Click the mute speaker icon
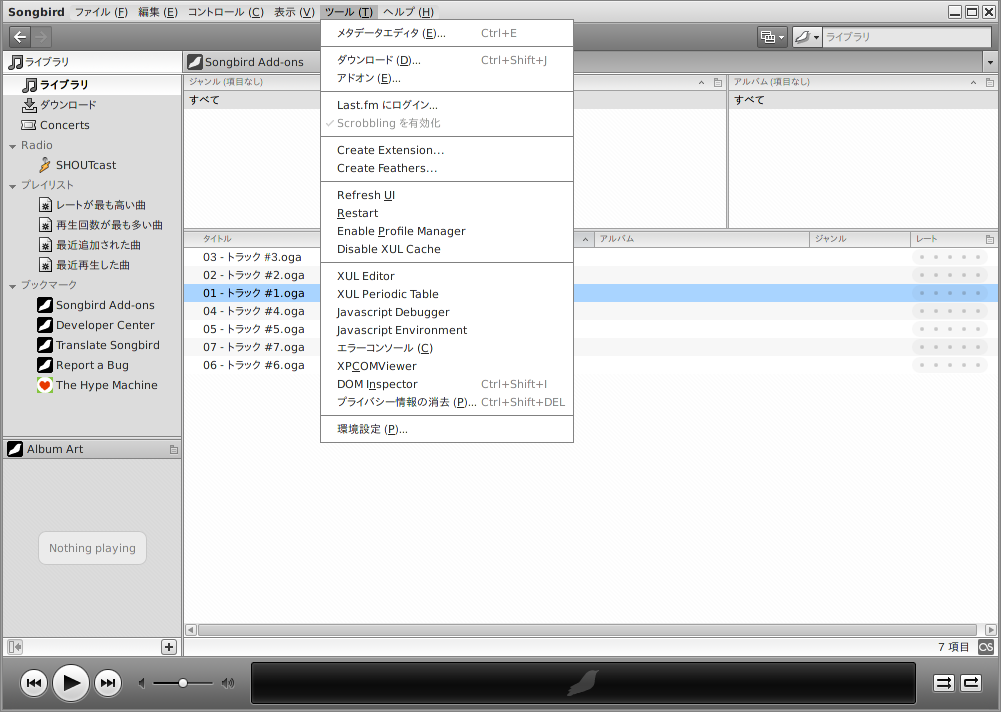The image size is (1001, 712). point(142,683)
